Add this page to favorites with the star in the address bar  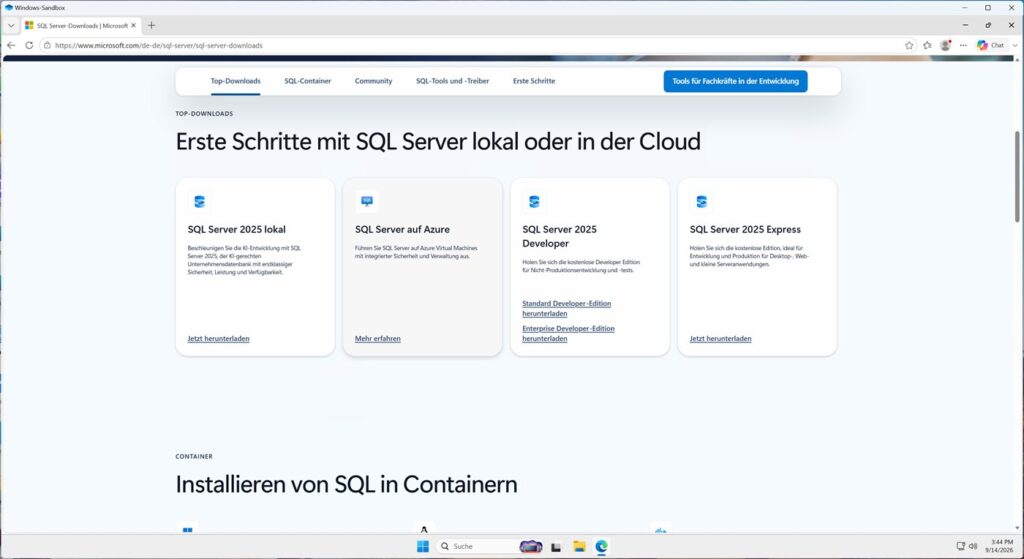(909, 45)
